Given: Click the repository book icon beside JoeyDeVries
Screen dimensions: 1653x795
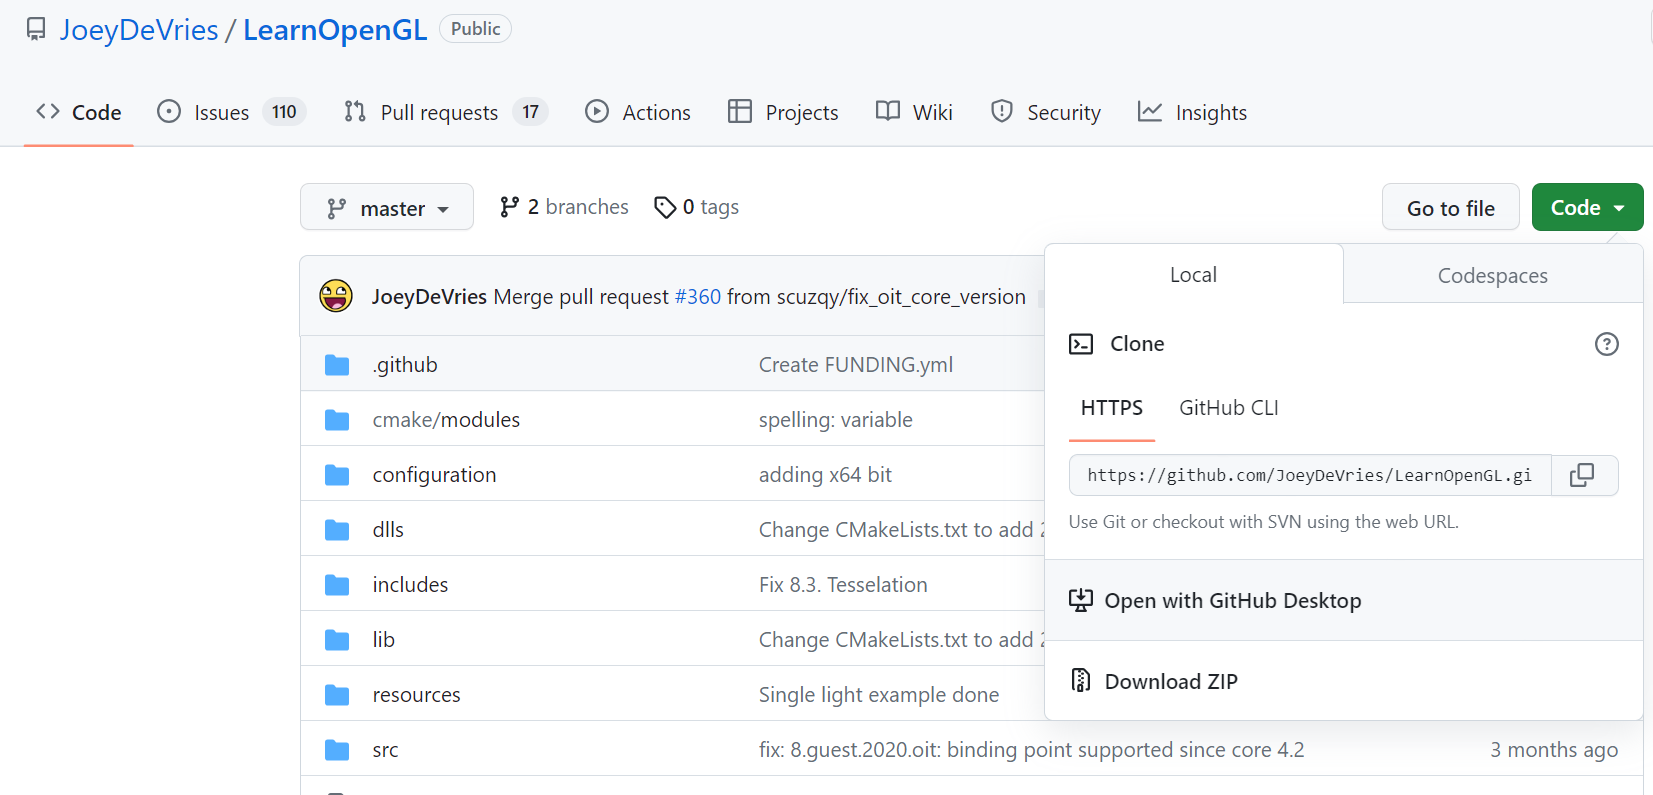Looking at the screenshot, I should 36,29.
